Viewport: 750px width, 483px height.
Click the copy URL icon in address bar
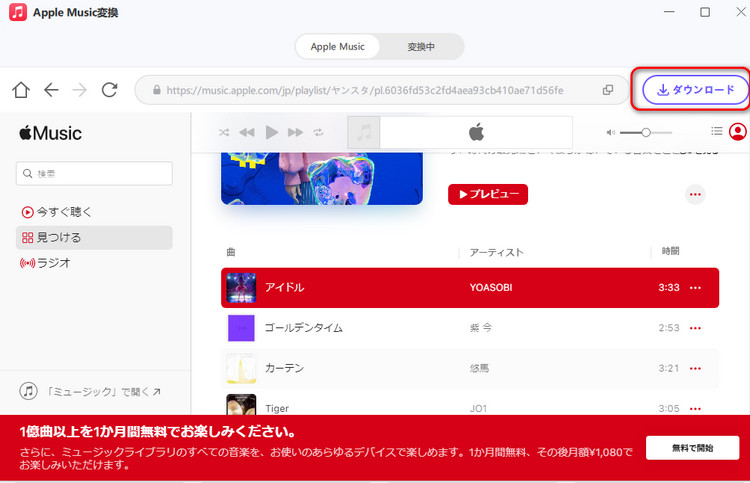point(607,90)
